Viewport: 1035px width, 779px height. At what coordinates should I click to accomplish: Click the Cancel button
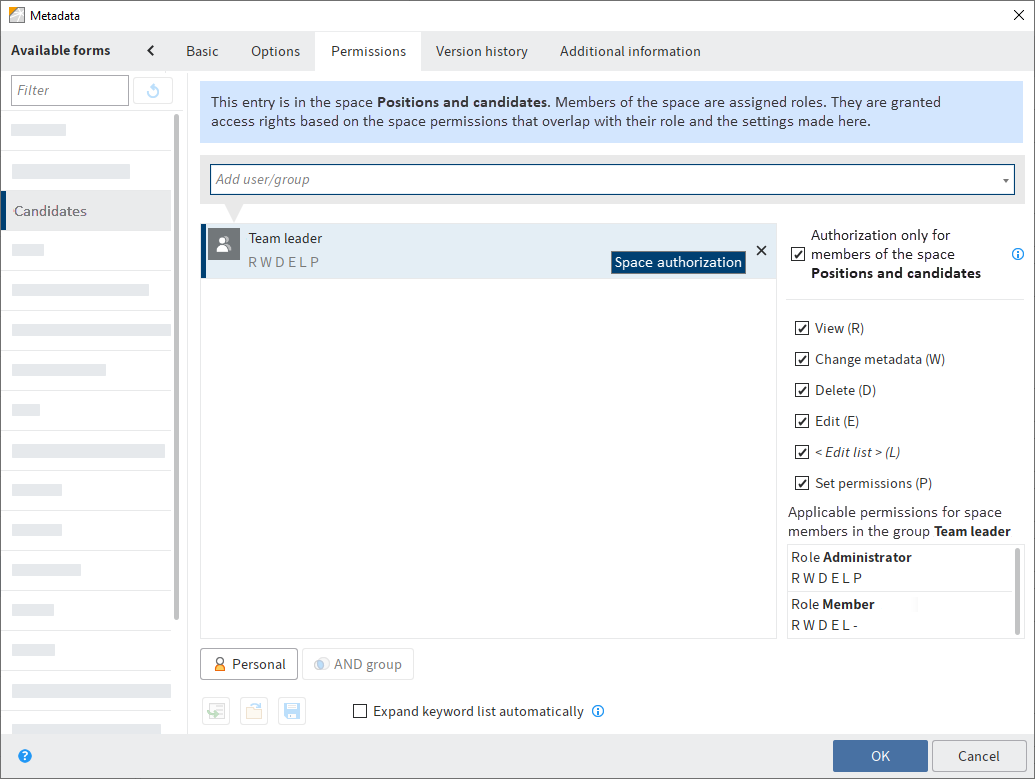pos(978,756)
